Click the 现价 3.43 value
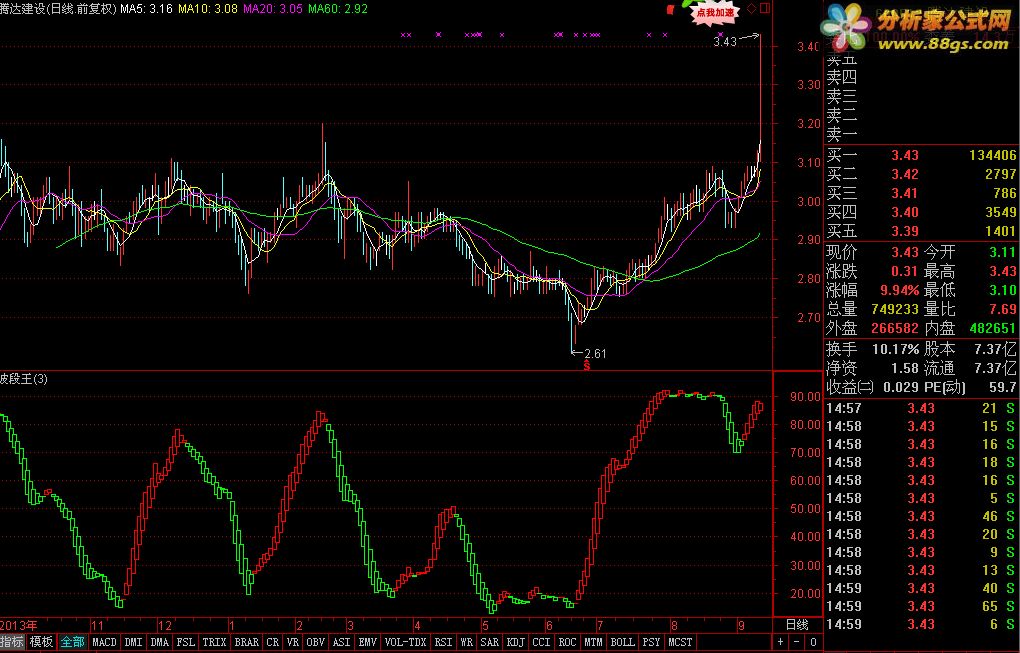1020x653 pixels. pyautogui.click(x=905, y=252)
